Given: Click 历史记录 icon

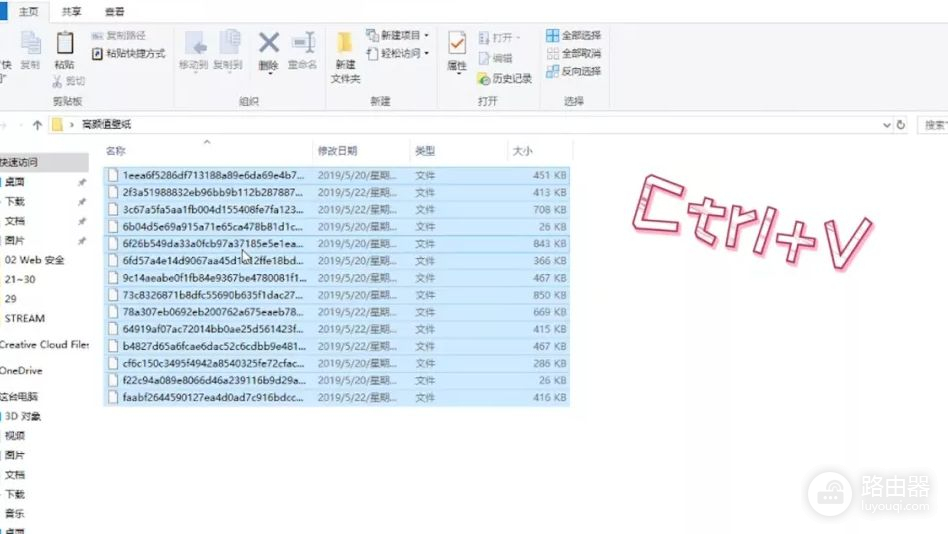Looking at the screenshot, I should (x=483, y=79).
